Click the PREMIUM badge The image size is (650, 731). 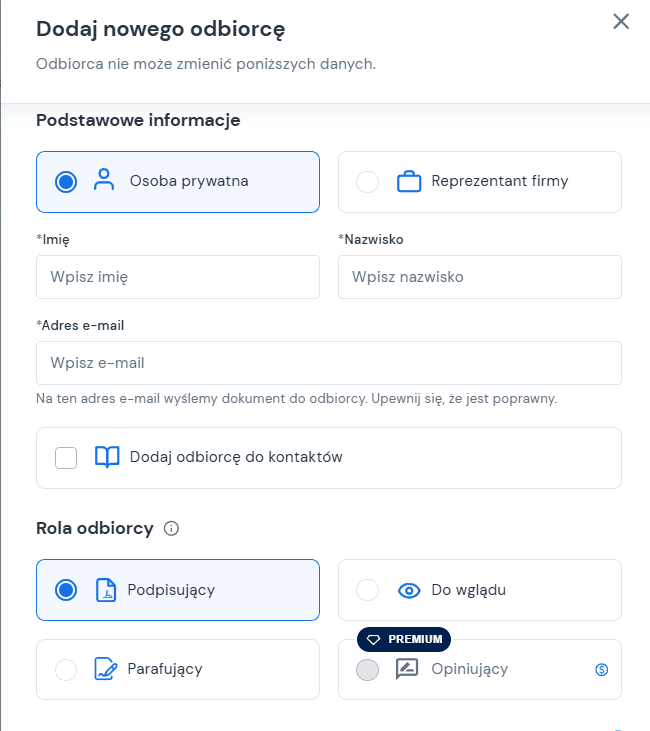(x=404, y=639)
